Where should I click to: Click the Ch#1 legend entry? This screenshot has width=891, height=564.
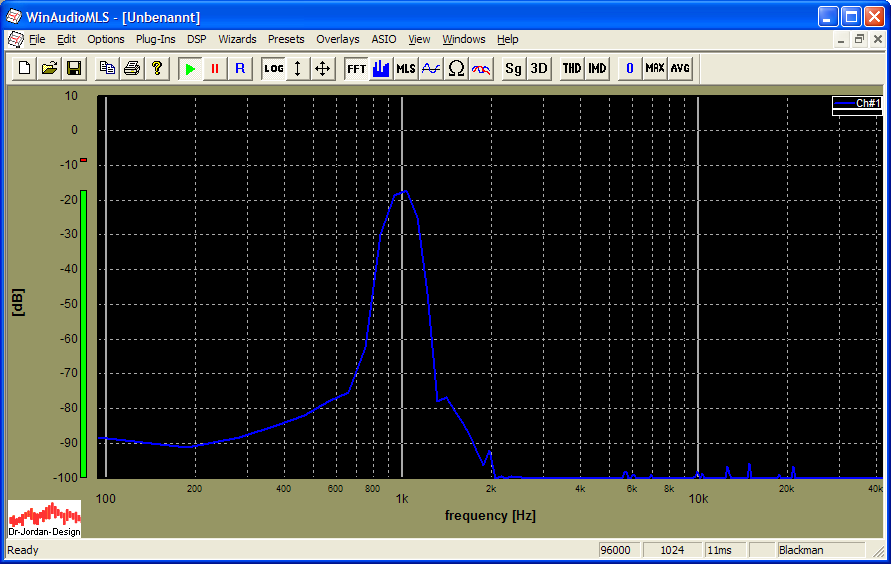(857, 103)
